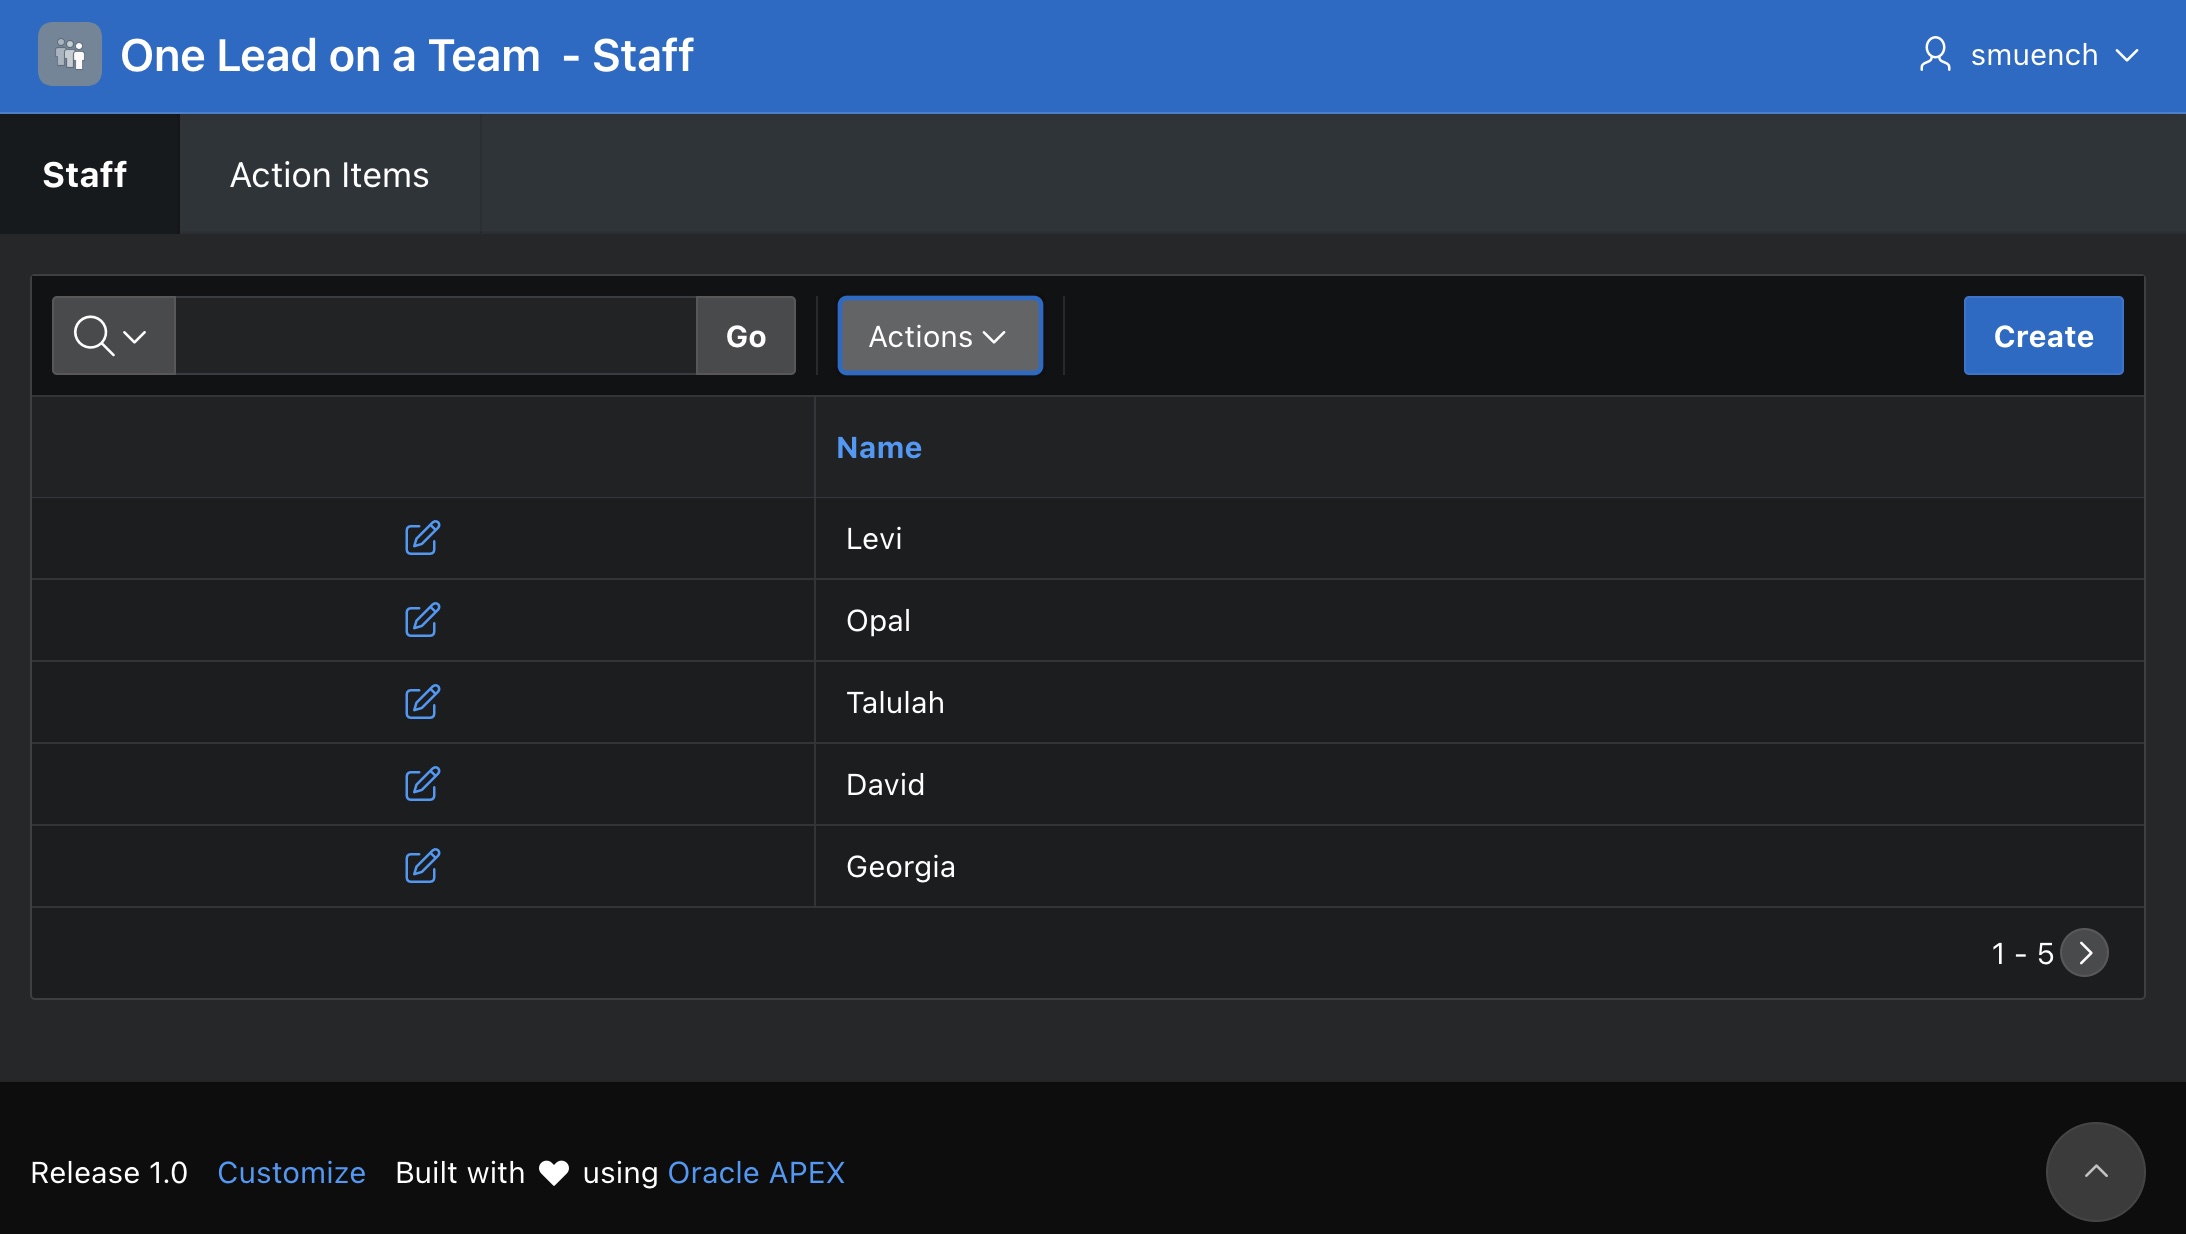The width and height of the screenshot is (2186, 1234).
Task: Click into the report search field
Action: click(435, 336)
